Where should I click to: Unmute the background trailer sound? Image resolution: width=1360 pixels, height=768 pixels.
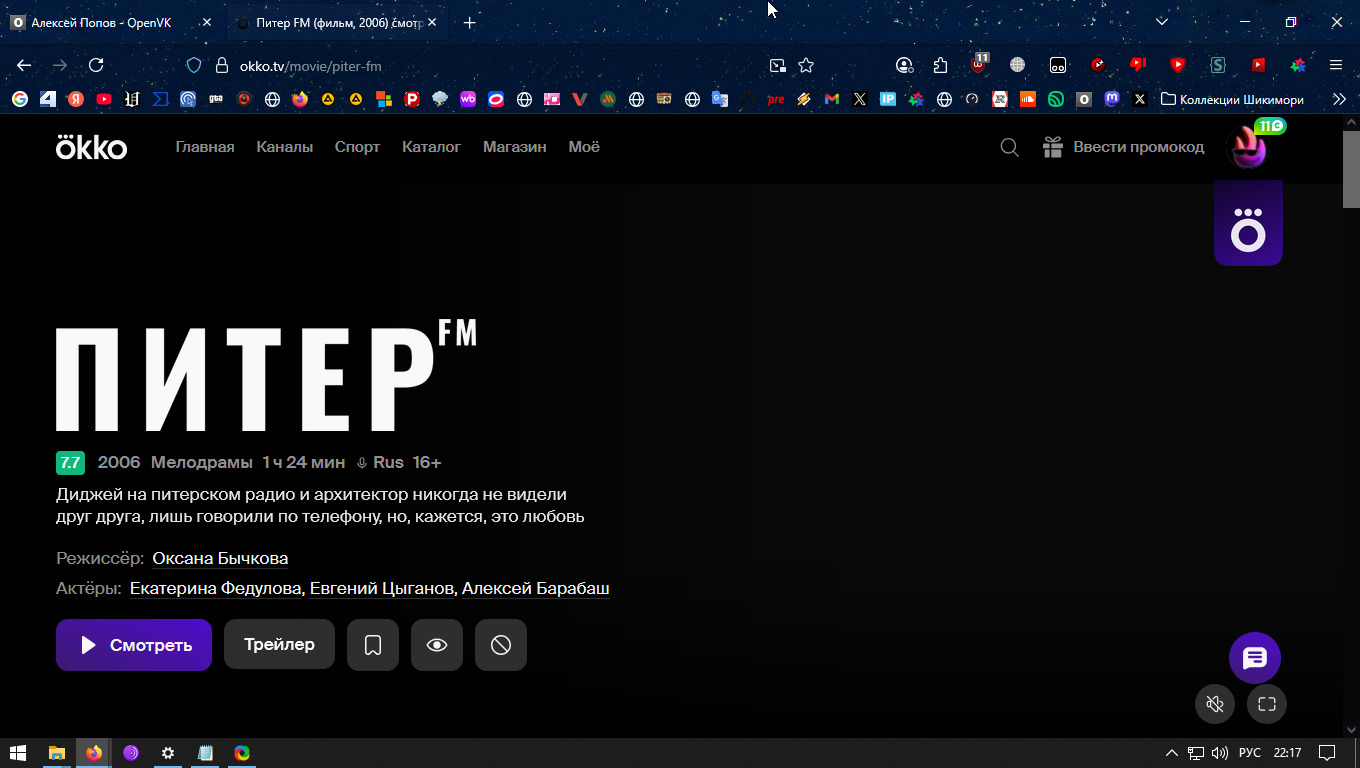click(1215, 704)
